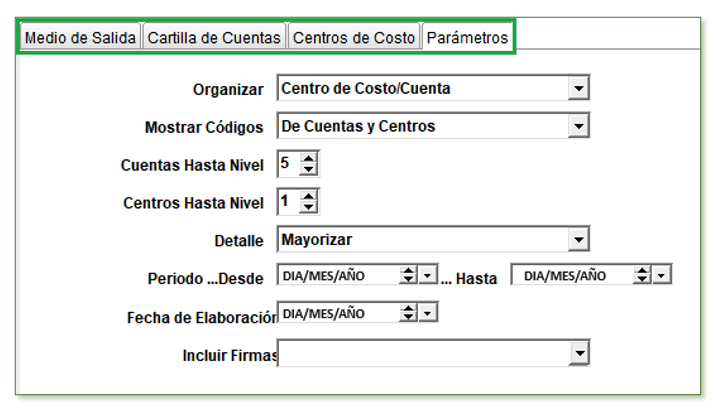
Task: Click the Centros Hasta Nivel value field
Action: tap(288, 202)
